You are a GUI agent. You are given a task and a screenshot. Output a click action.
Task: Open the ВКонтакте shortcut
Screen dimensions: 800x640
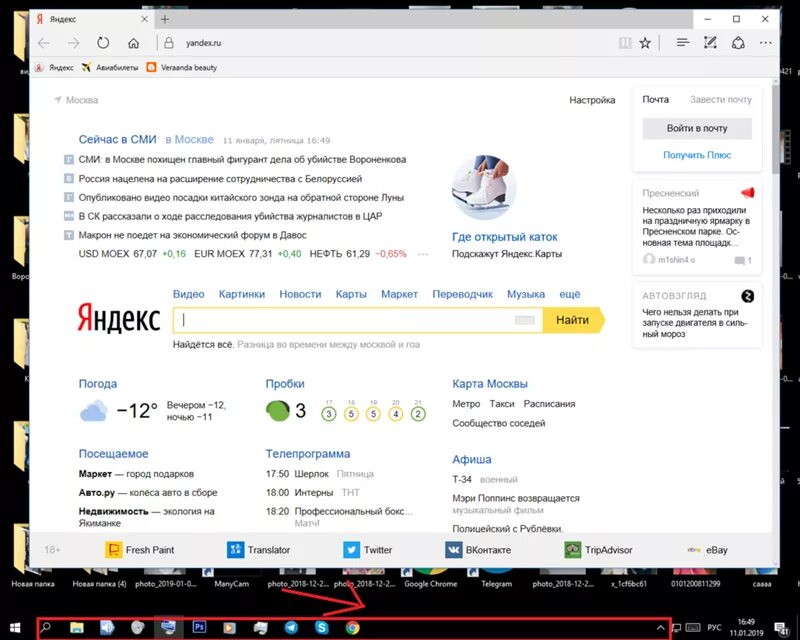(478, 550)
